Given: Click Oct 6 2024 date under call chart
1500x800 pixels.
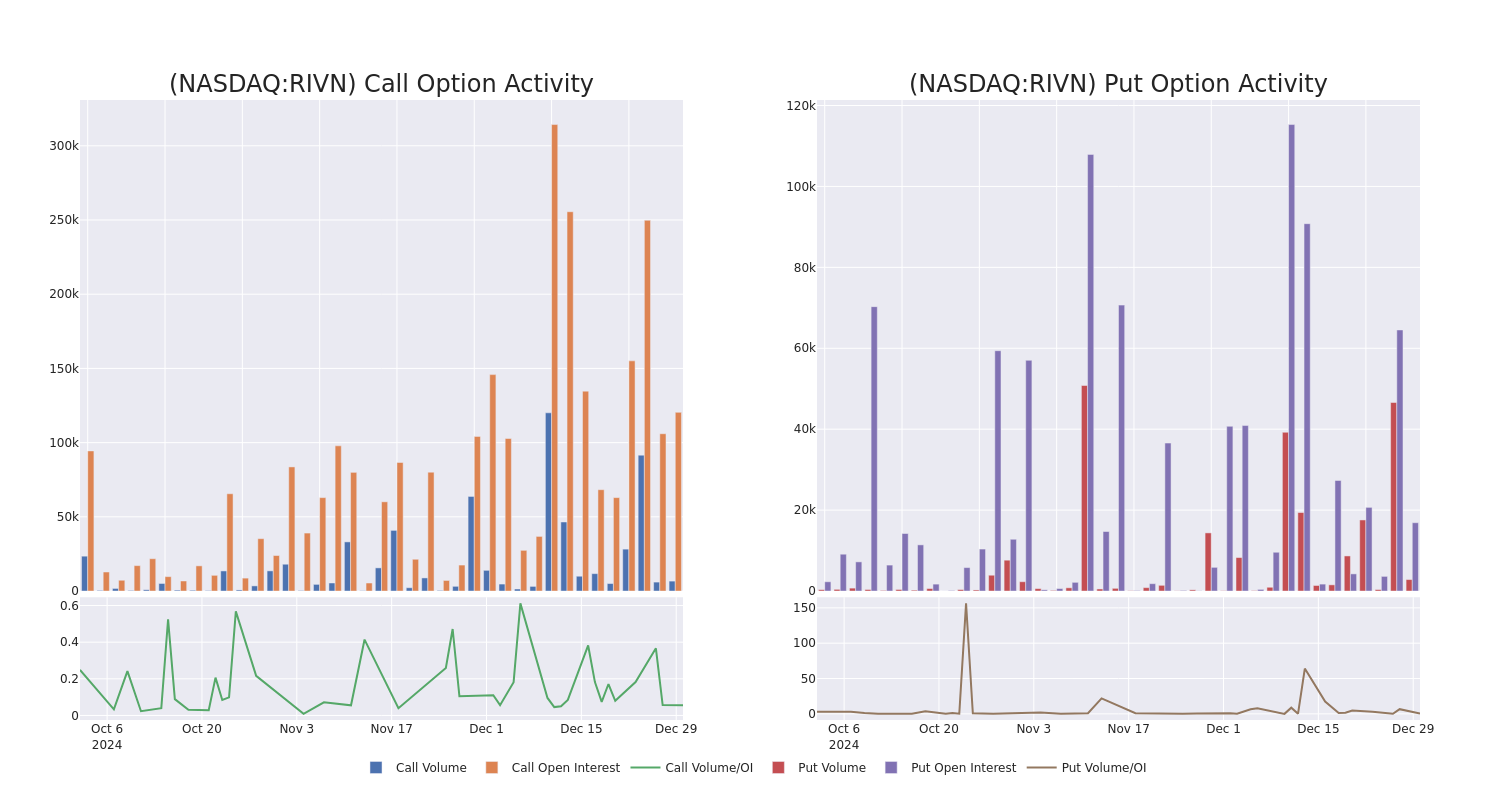Looking at the screenshot, I should coord(107,737).
